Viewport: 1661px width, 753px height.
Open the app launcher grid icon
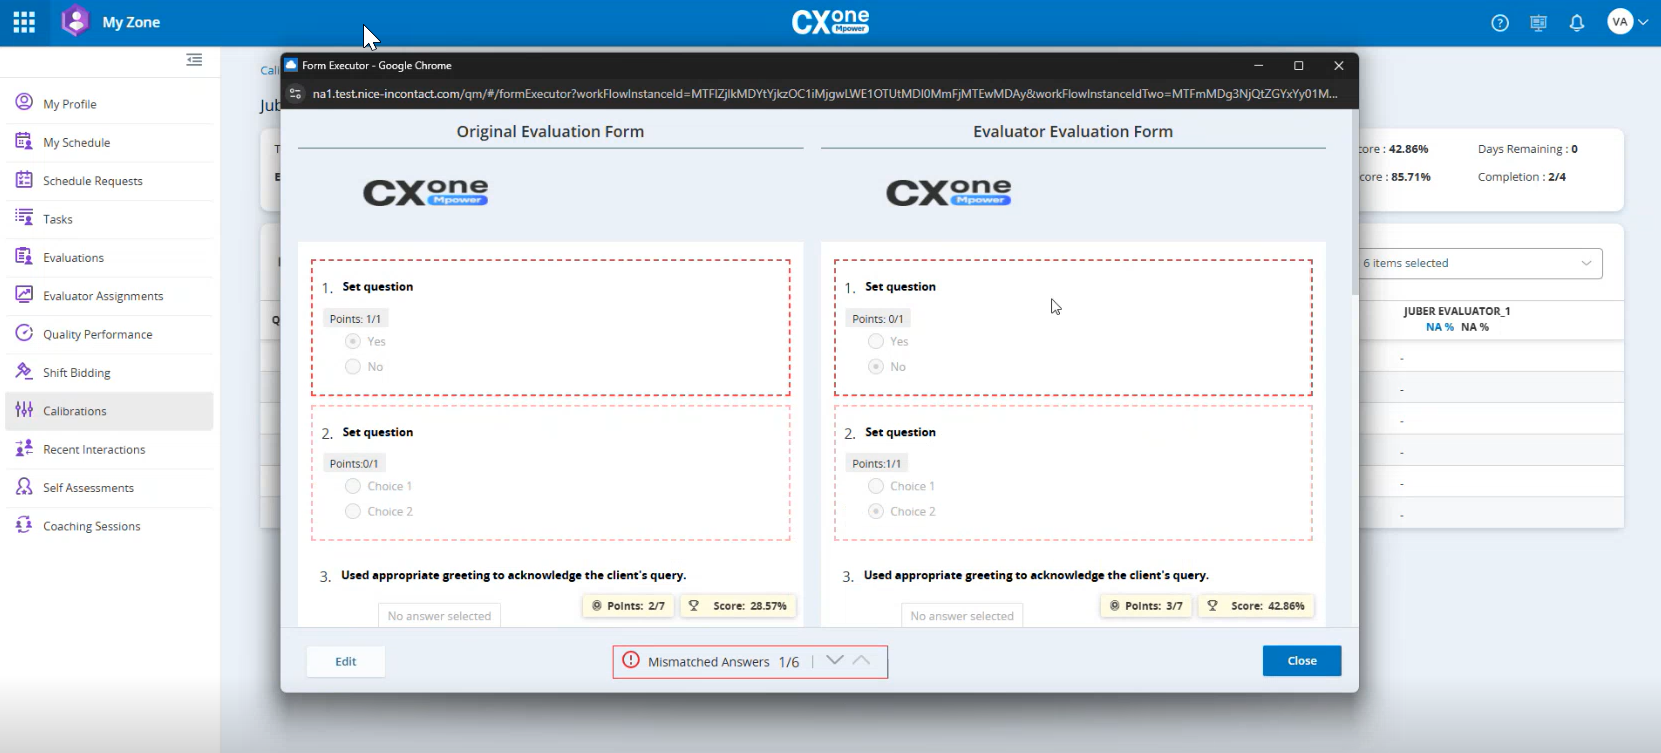click(24, 22)
